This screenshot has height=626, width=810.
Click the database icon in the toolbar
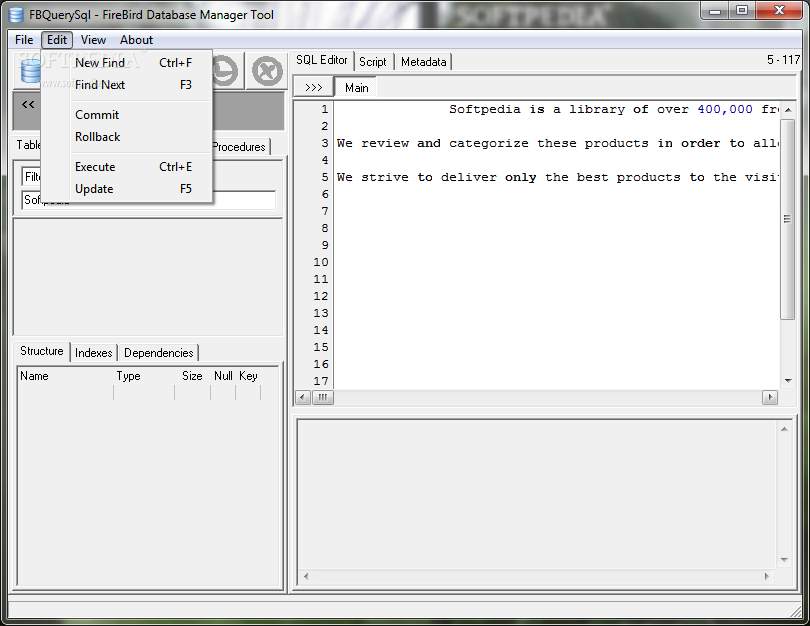(x=30, y=71)
